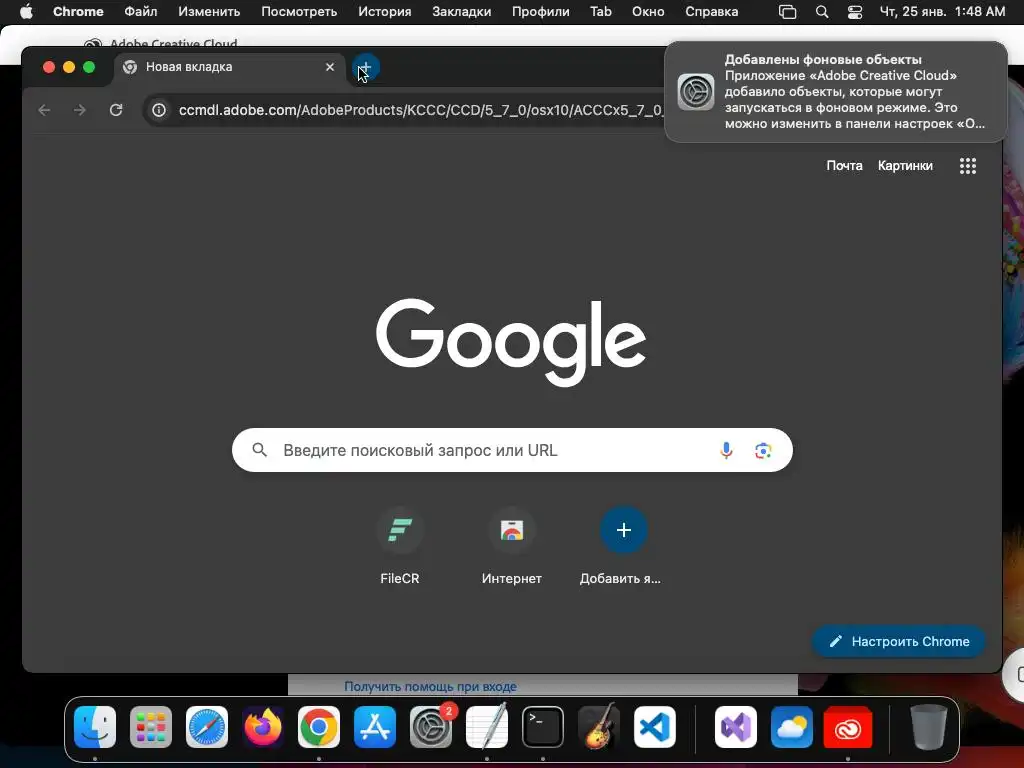This screenshot has height=768, width=1024.
Task: Search by image with Google Lens
Action: tap(763, 450)
